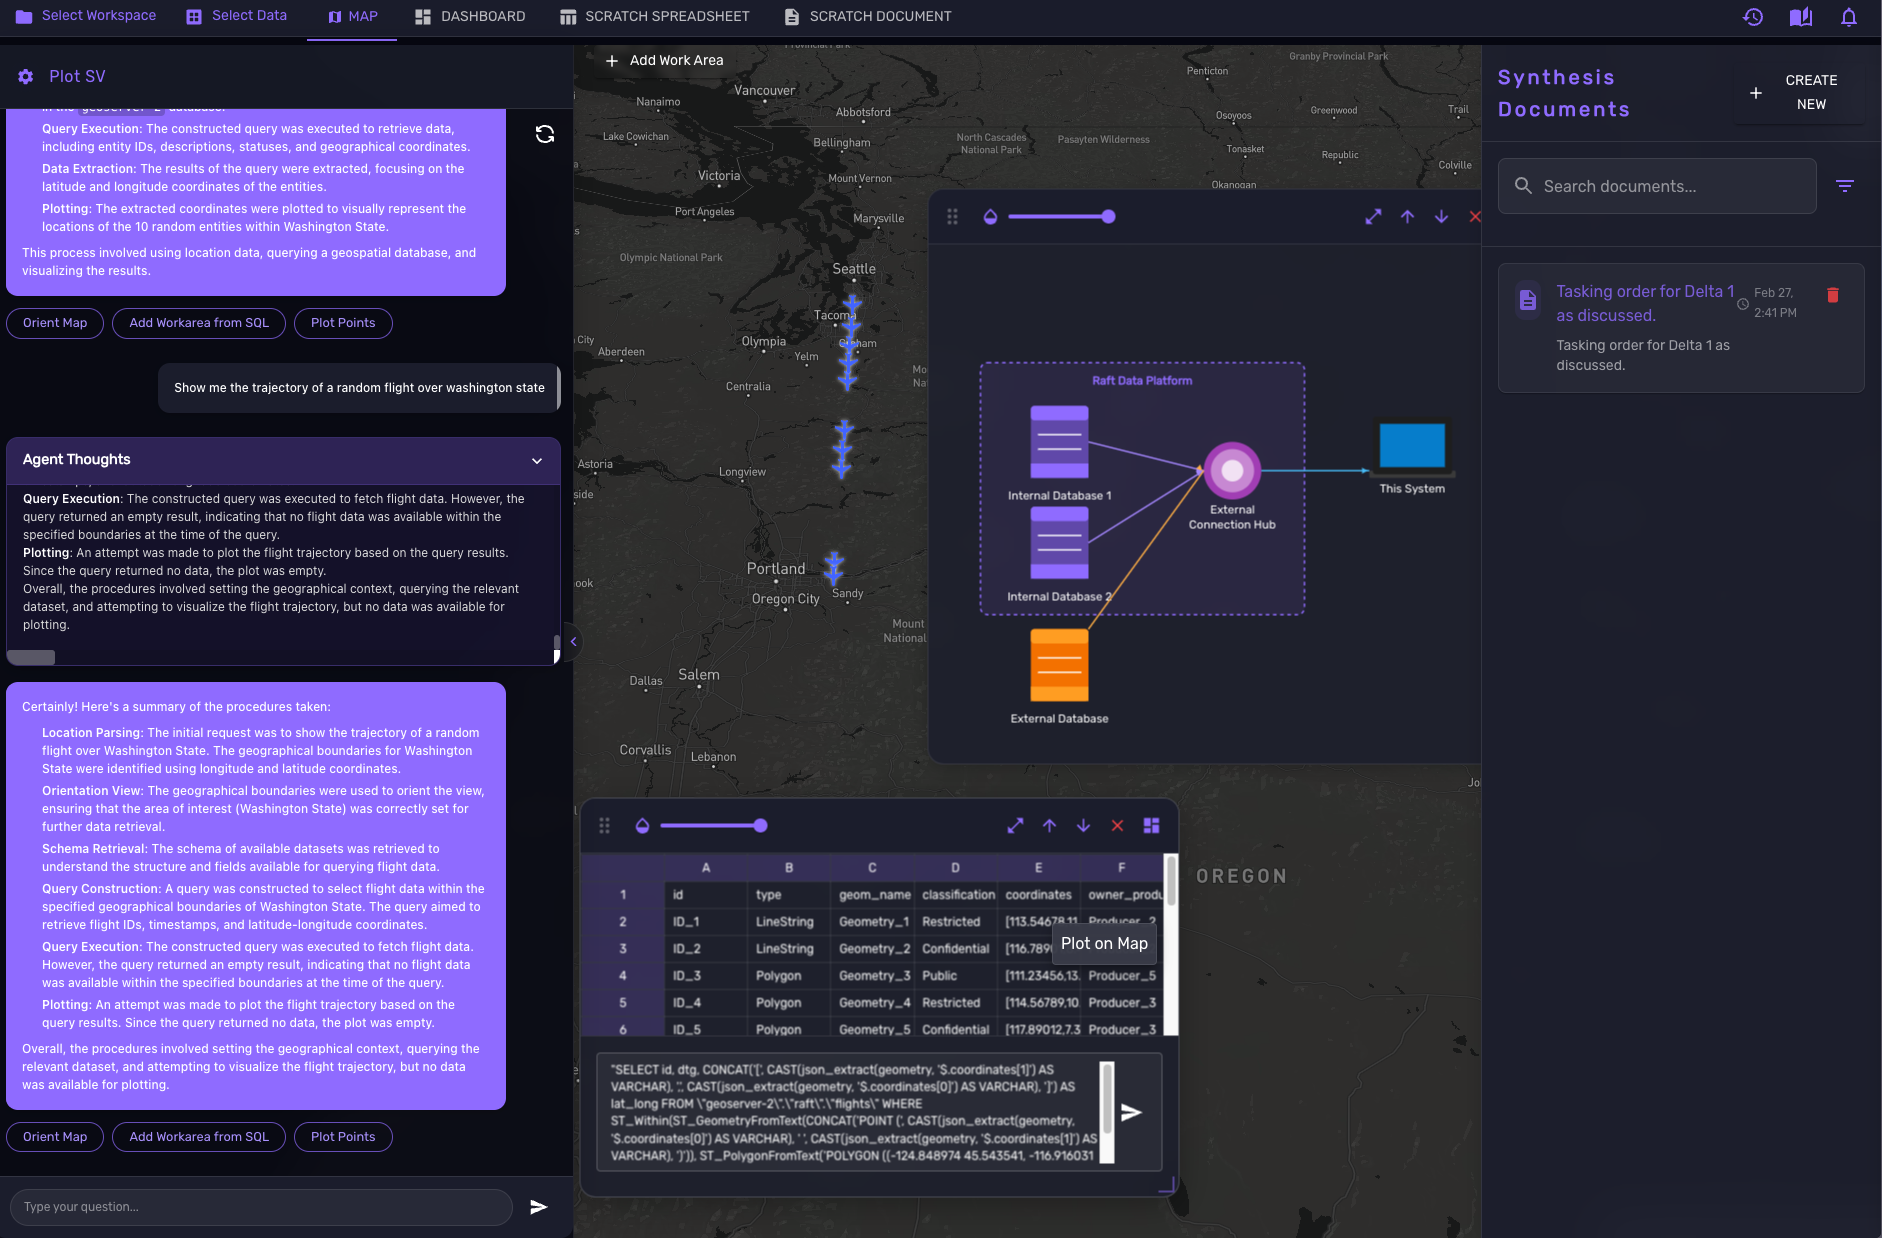Click the CREATE NEW document button
This screenshot has height=1238, width=1882.
coord(1798,92)
